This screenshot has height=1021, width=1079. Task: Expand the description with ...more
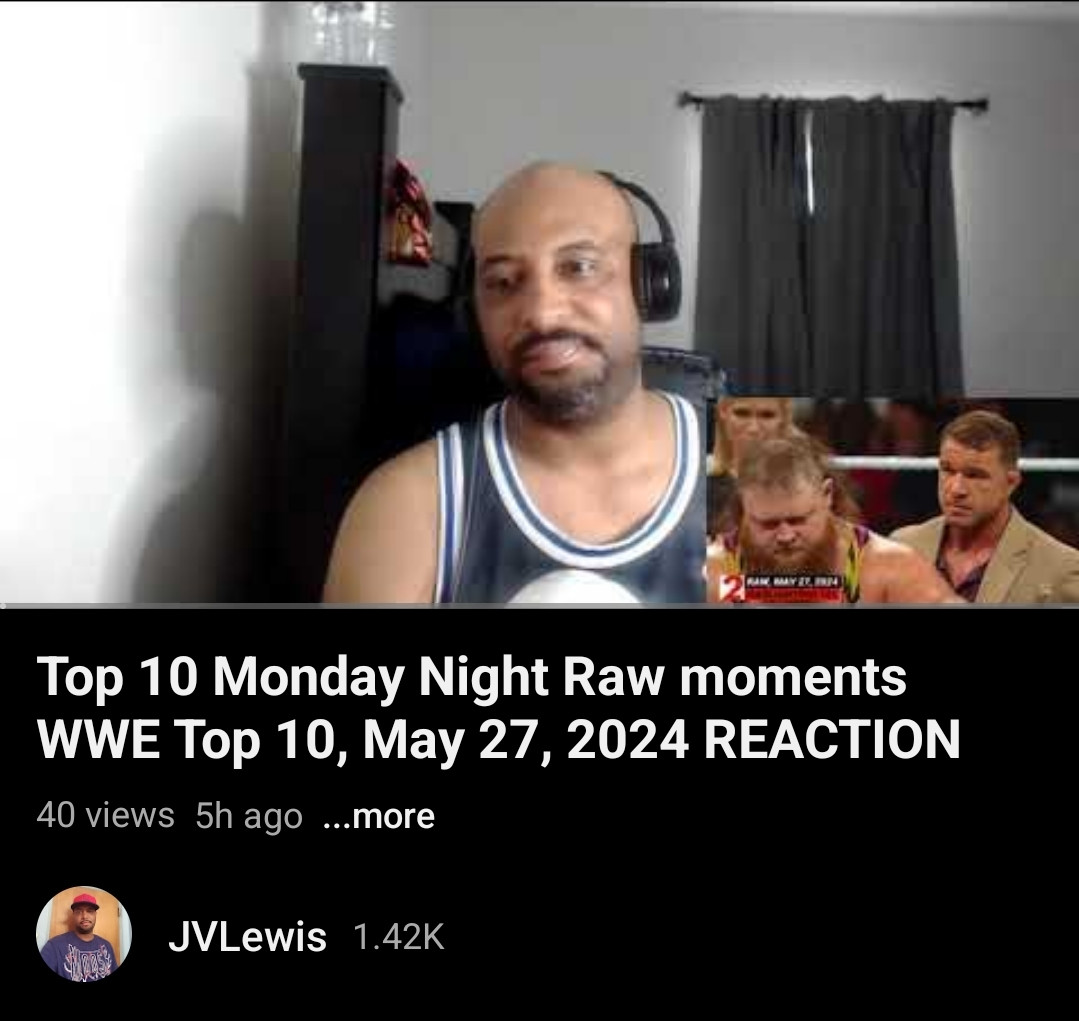[378, 817]
